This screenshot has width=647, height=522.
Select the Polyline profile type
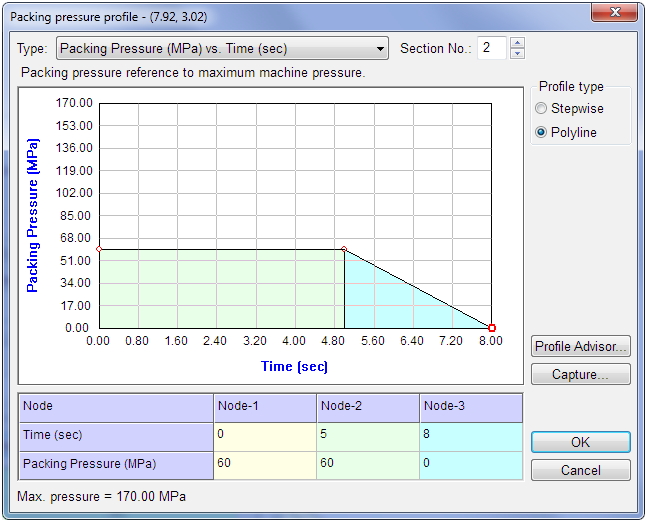tap(566, 132)
